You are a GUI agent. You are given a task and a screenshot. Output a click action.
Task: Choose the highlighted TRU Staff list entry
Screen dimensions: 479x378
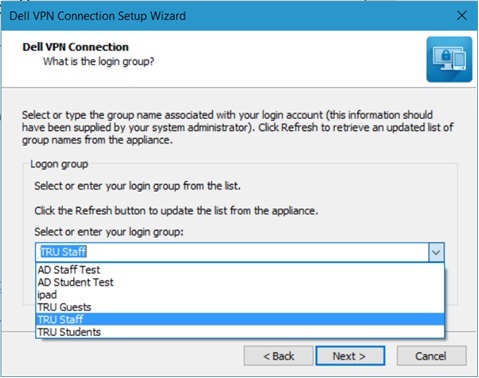point(240,319)
